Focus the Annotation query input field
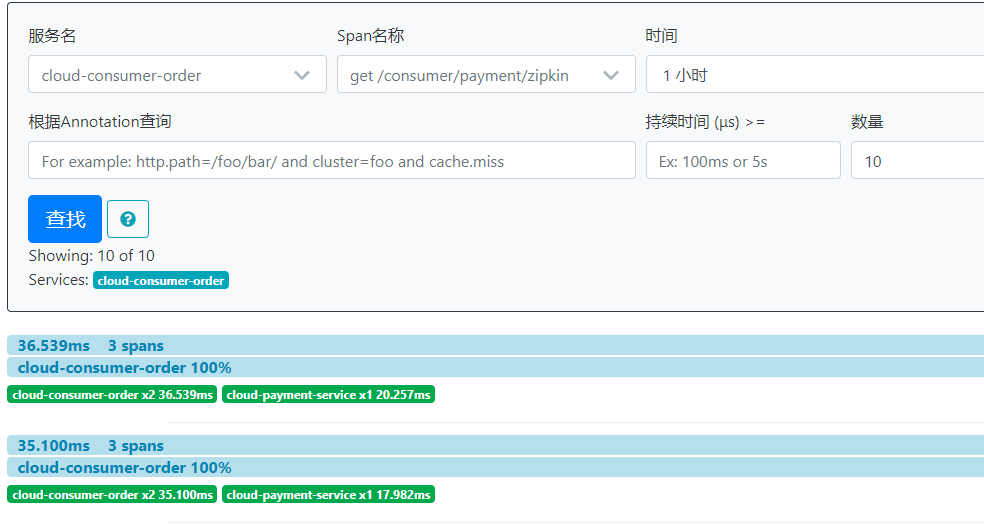984x524 pixels. coord(332,161)
